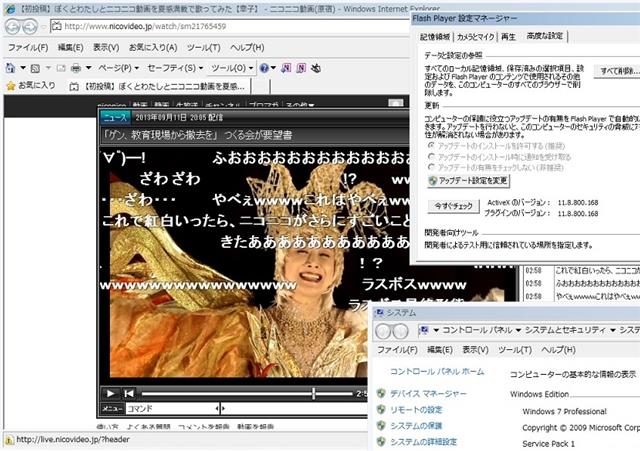Viewport: 640px width, 451px height.
Task: Click the IE address bar URL
Action: click(x=145, y=26)
